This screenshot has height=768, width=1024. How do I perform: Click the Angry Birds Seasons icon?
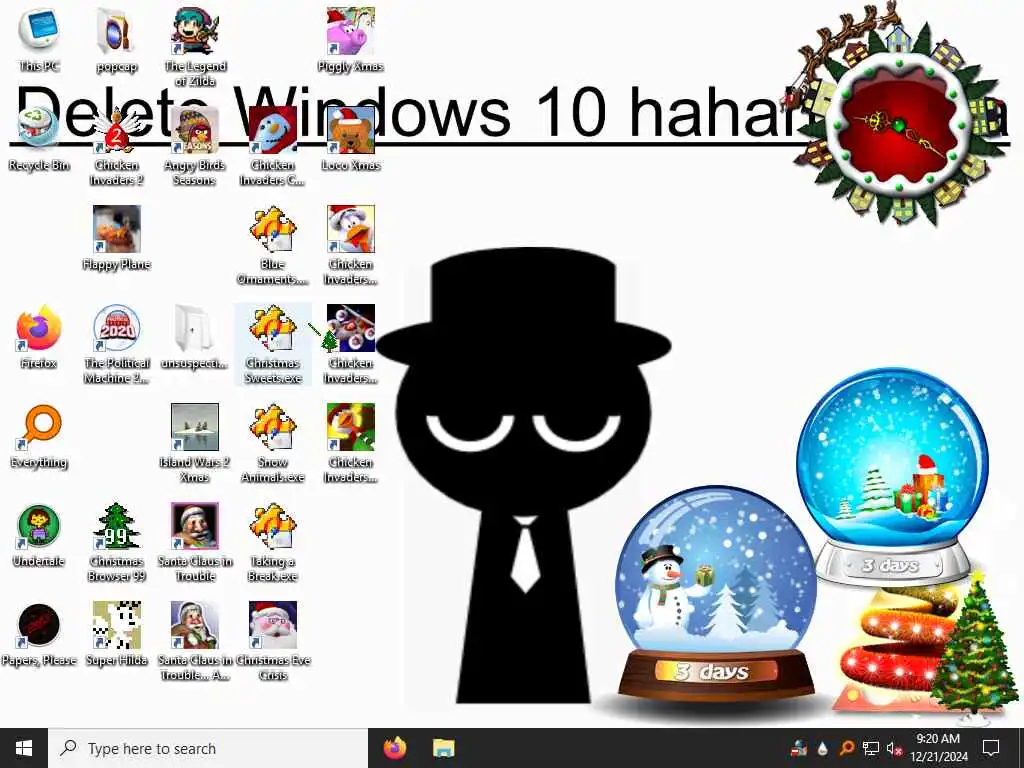click(195, 145)
